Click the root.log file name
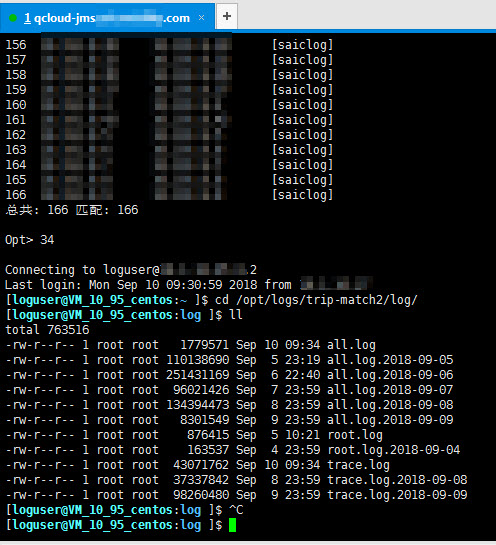496x545 pixels. coord(355,435)
